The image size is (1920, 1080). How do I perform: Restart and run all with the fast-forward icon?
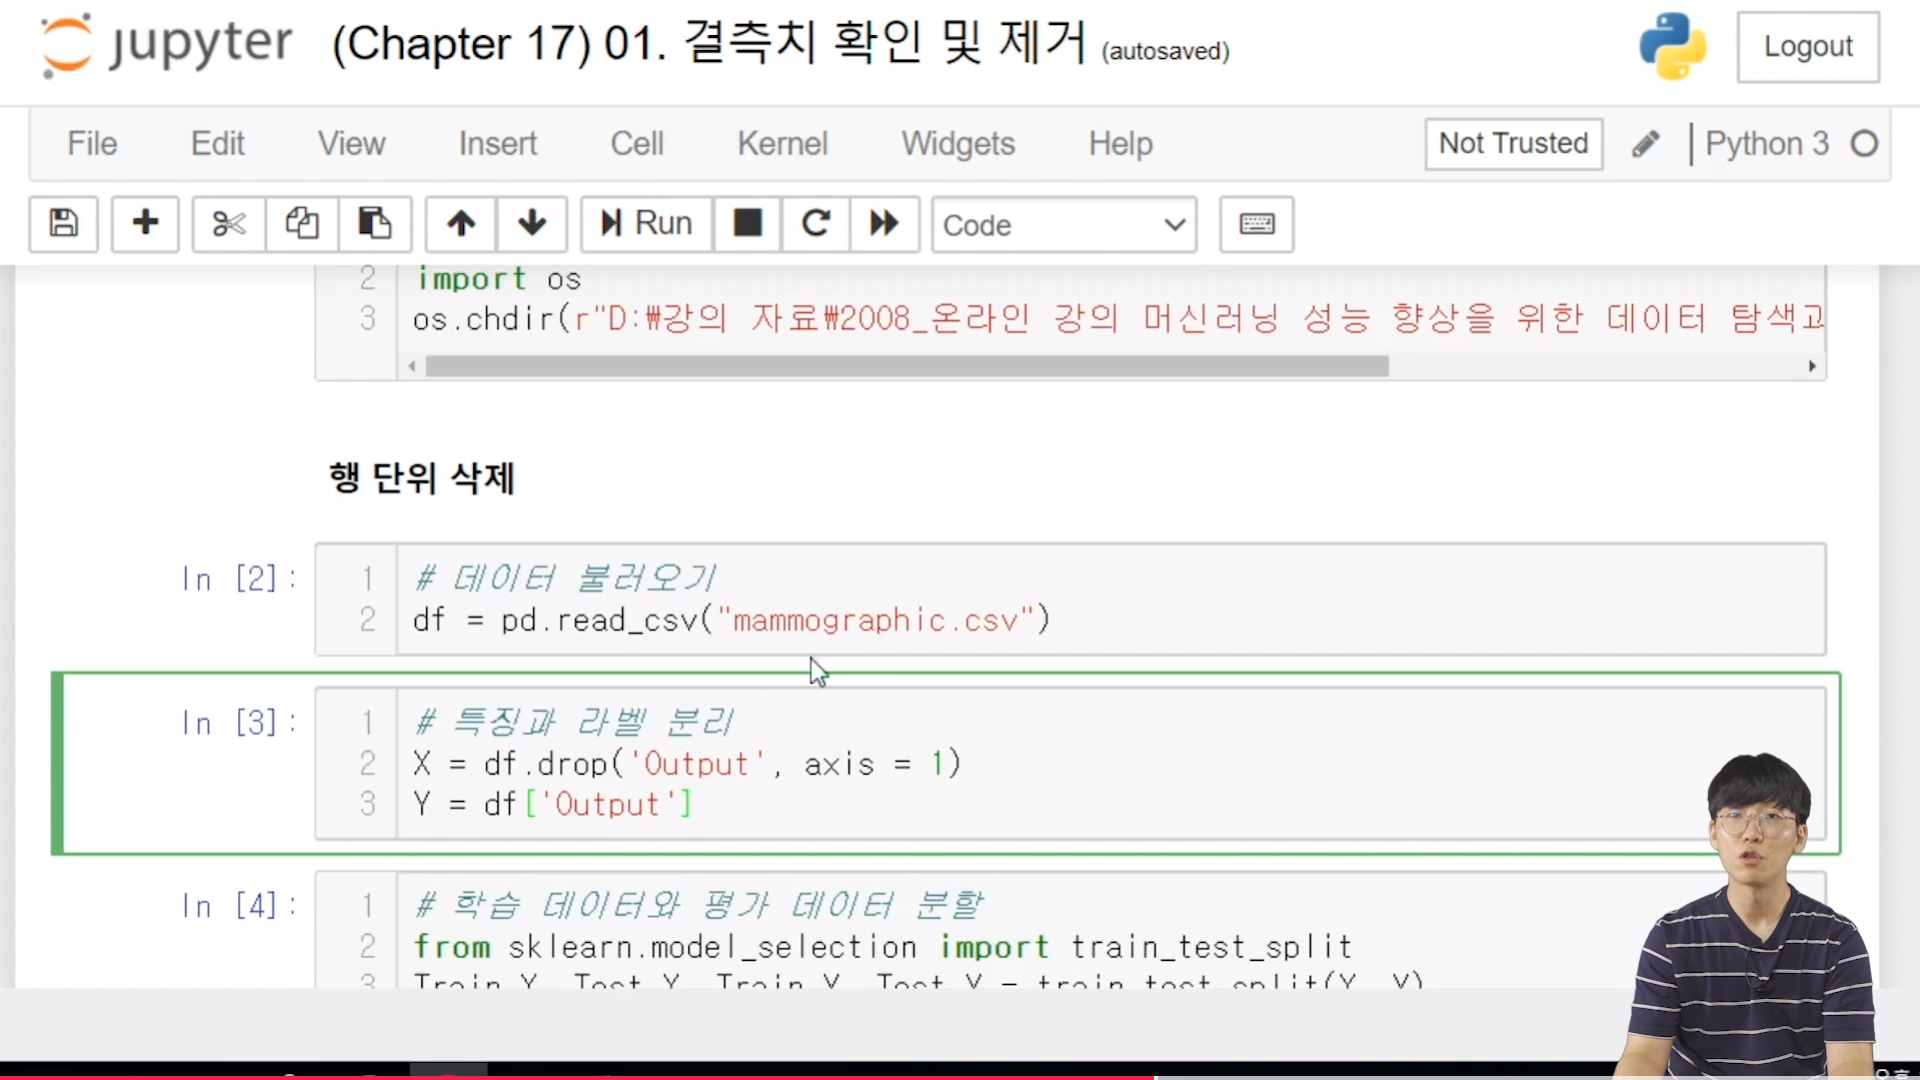coord(884,223)
